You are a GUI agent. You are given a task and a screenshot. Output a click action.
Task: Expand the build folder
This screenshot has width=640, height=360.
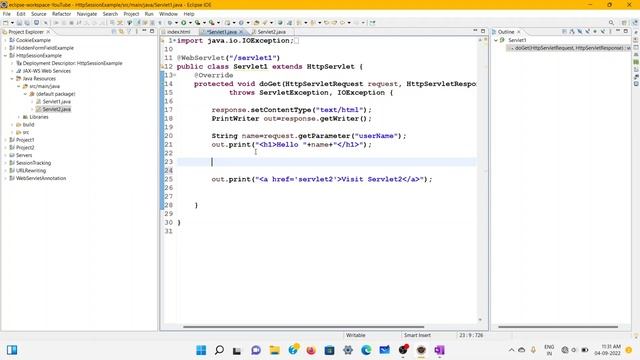tap(12, 124)
